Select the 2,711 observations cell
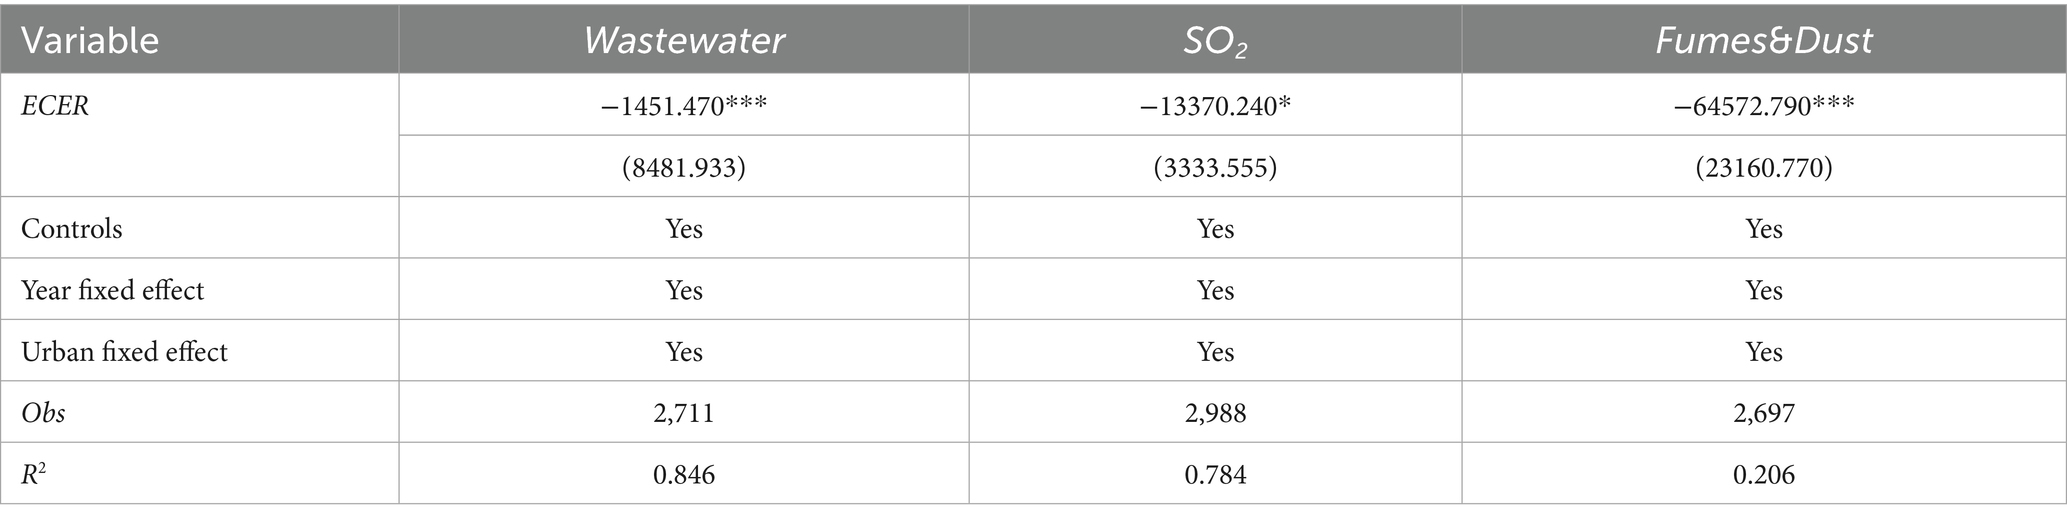 click(x=684, y=413)
